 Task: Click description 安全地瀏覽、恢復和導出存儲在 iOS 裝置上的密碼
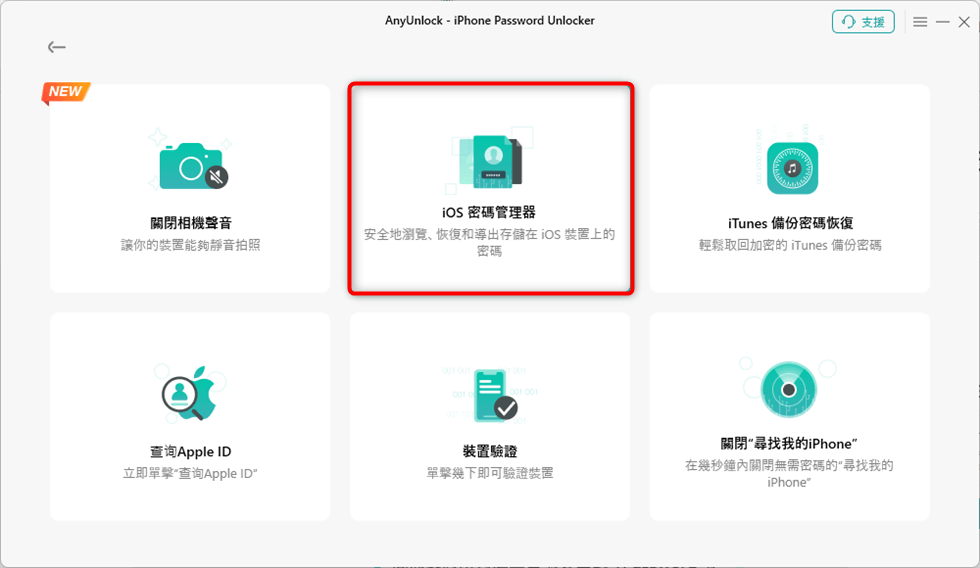pos(489,242)
